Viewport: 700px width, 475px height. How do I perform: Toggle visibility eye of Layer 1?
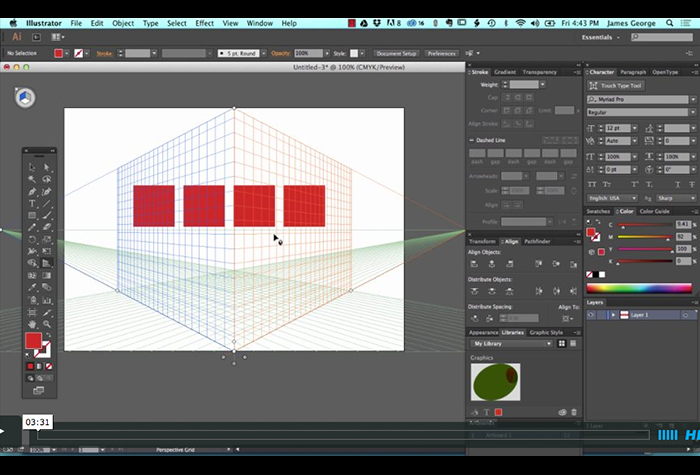click(x=591, y=315)
